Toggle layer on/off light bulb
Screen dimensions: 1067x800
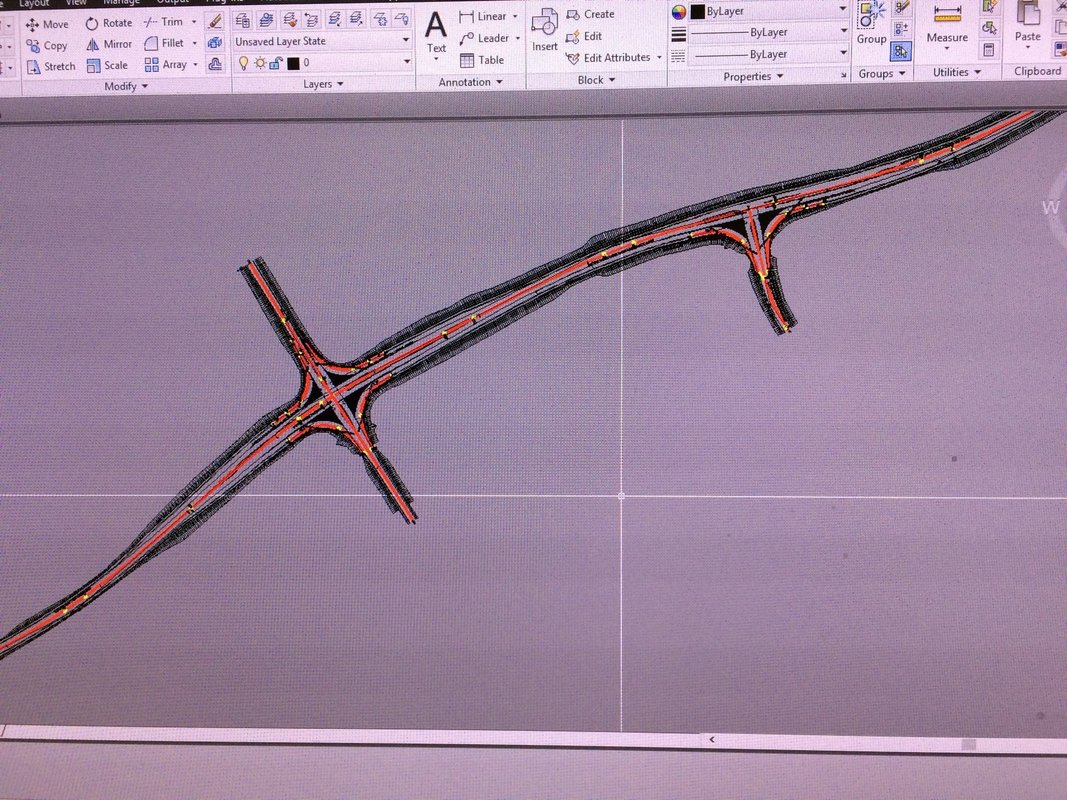(x=244, y=63)
